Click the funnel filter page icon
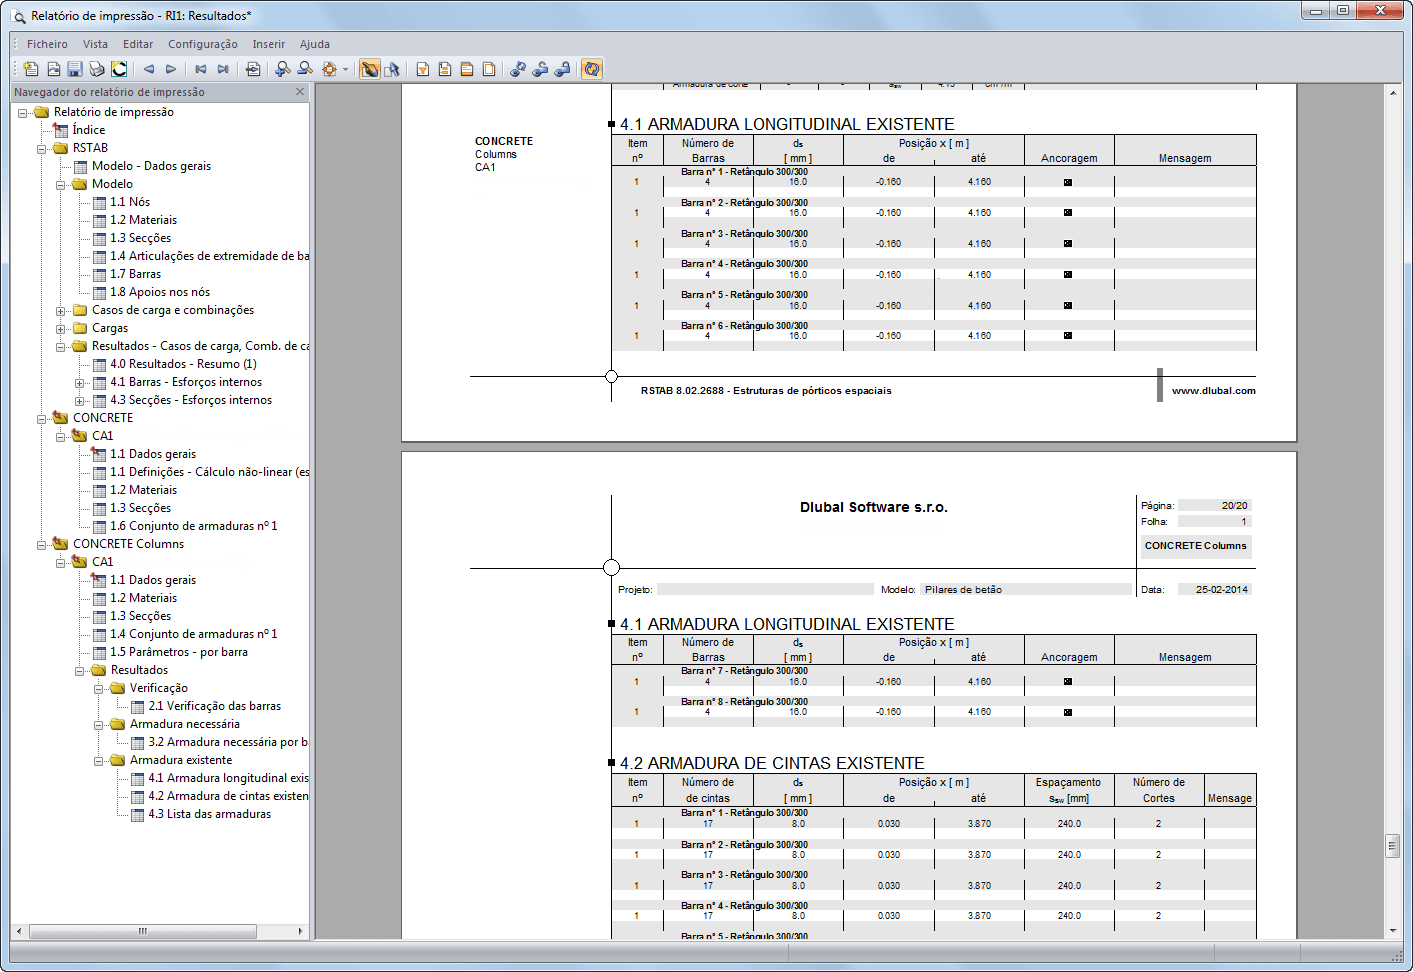 coord(423,69)
